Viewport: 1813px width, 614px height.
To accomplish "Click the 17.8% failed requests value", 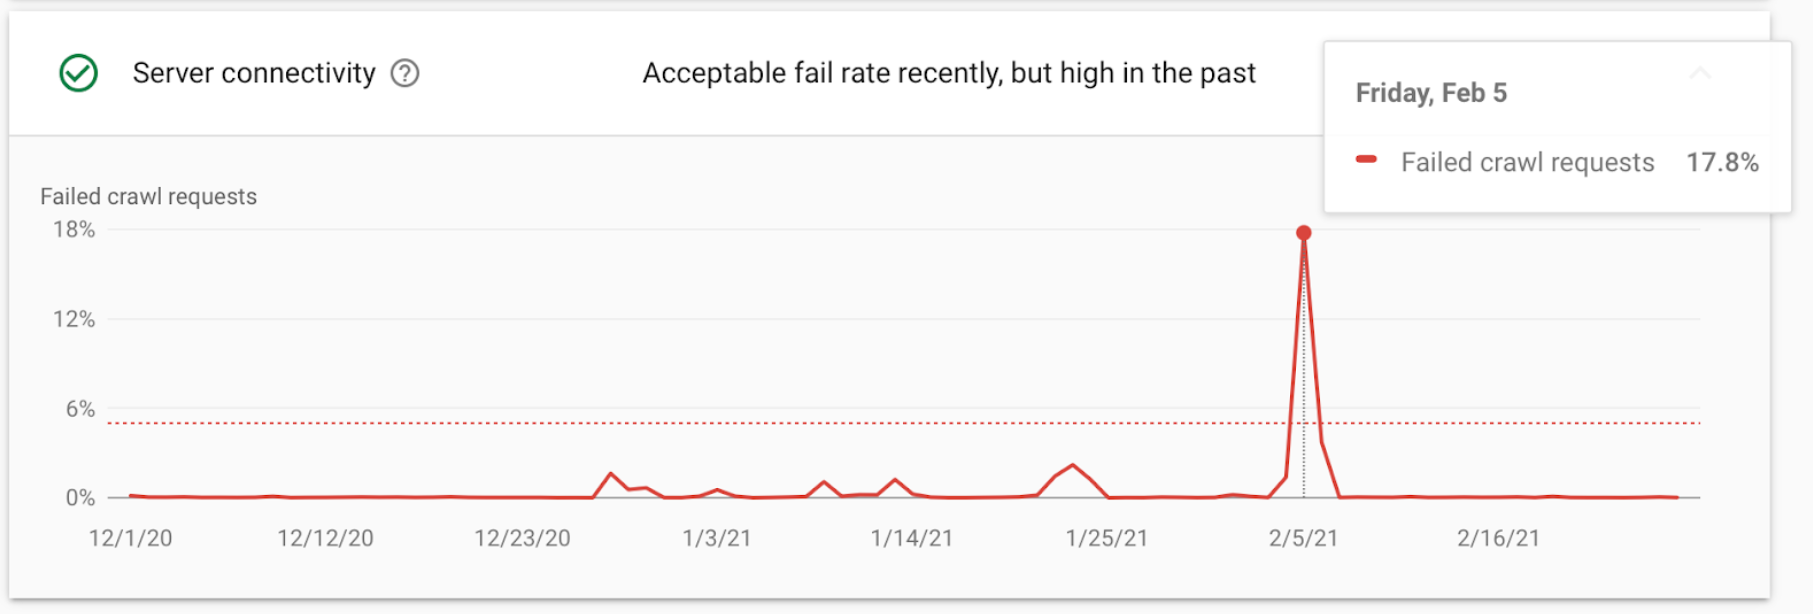I will [x=1722, y=162].
